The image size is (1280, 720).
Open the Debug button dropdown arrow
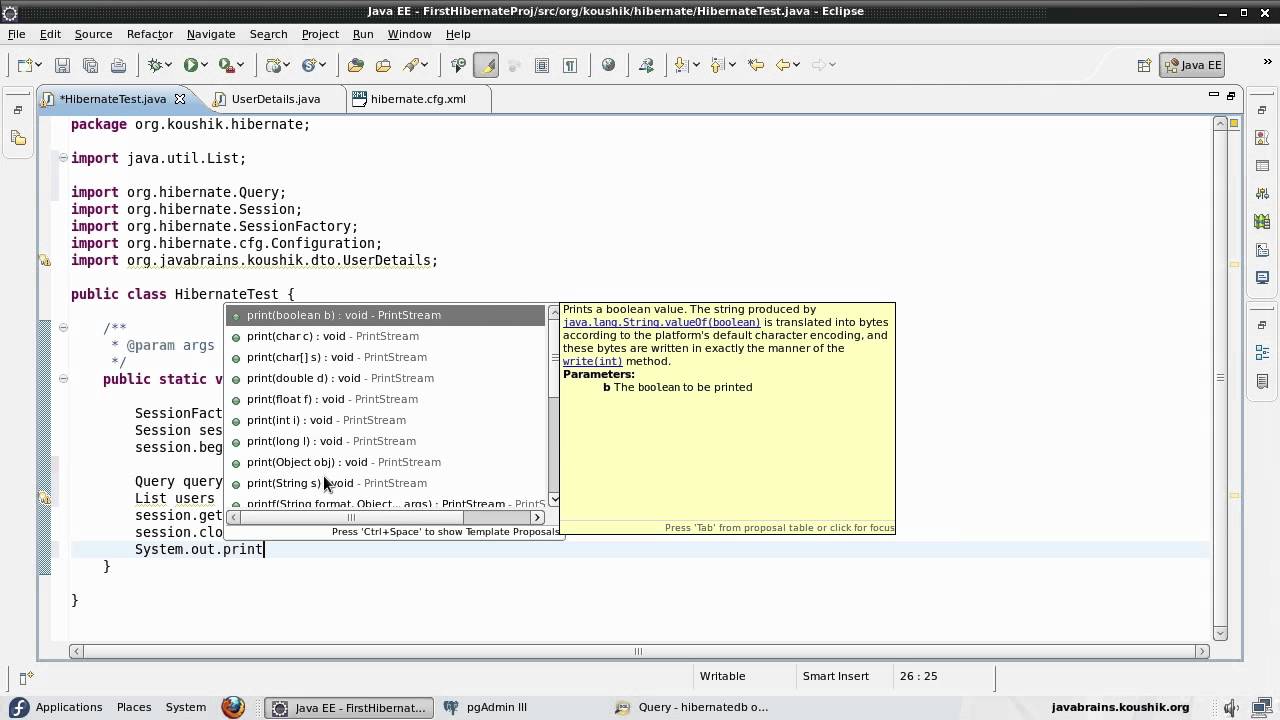click(169, 65)
